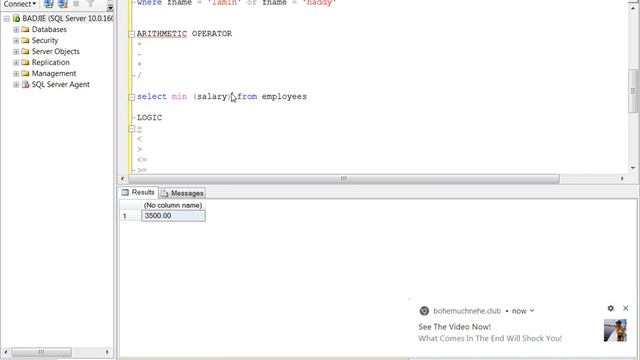Expand the Replication folder
This screenshot has width=640, height=360.
(x=16, y=63)
